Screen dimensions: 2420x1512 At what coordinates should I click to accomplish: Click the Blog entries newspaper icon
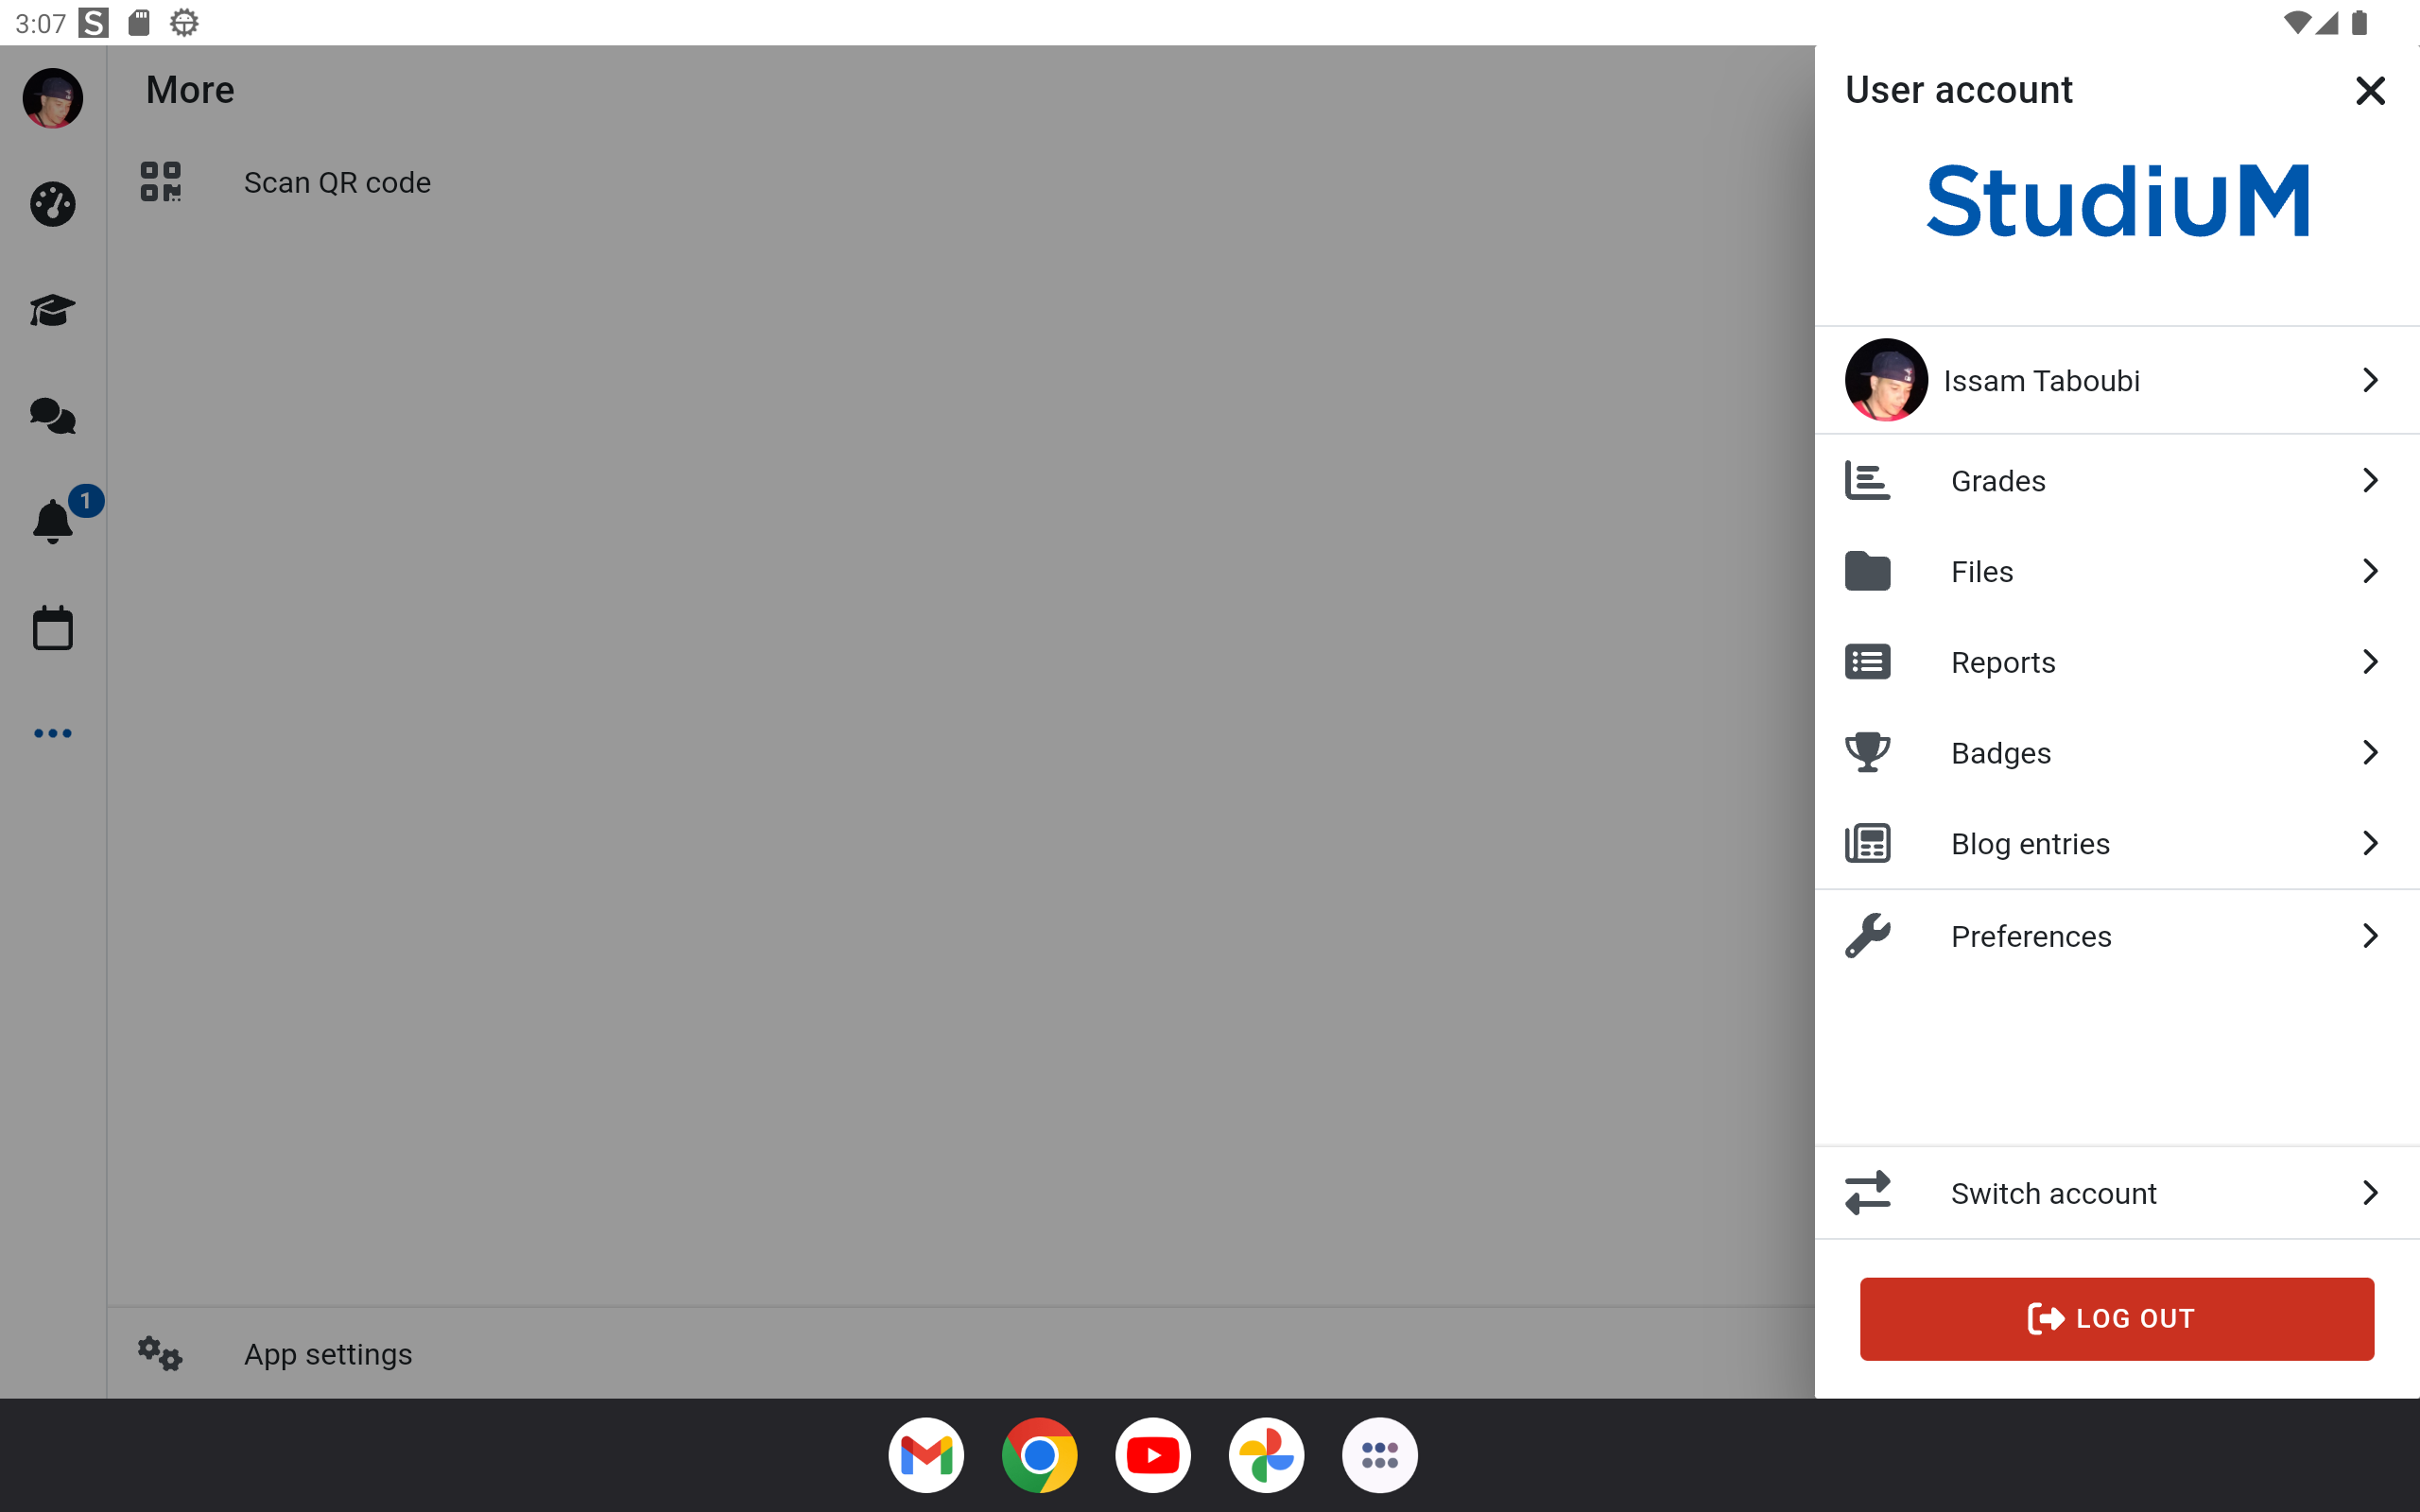(1867, 843)
